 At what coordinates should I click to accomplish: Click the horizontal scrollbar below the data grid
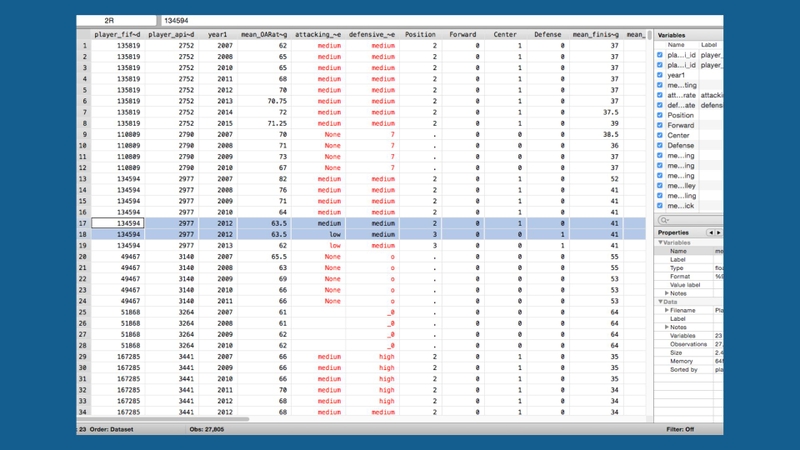[163, 419]
